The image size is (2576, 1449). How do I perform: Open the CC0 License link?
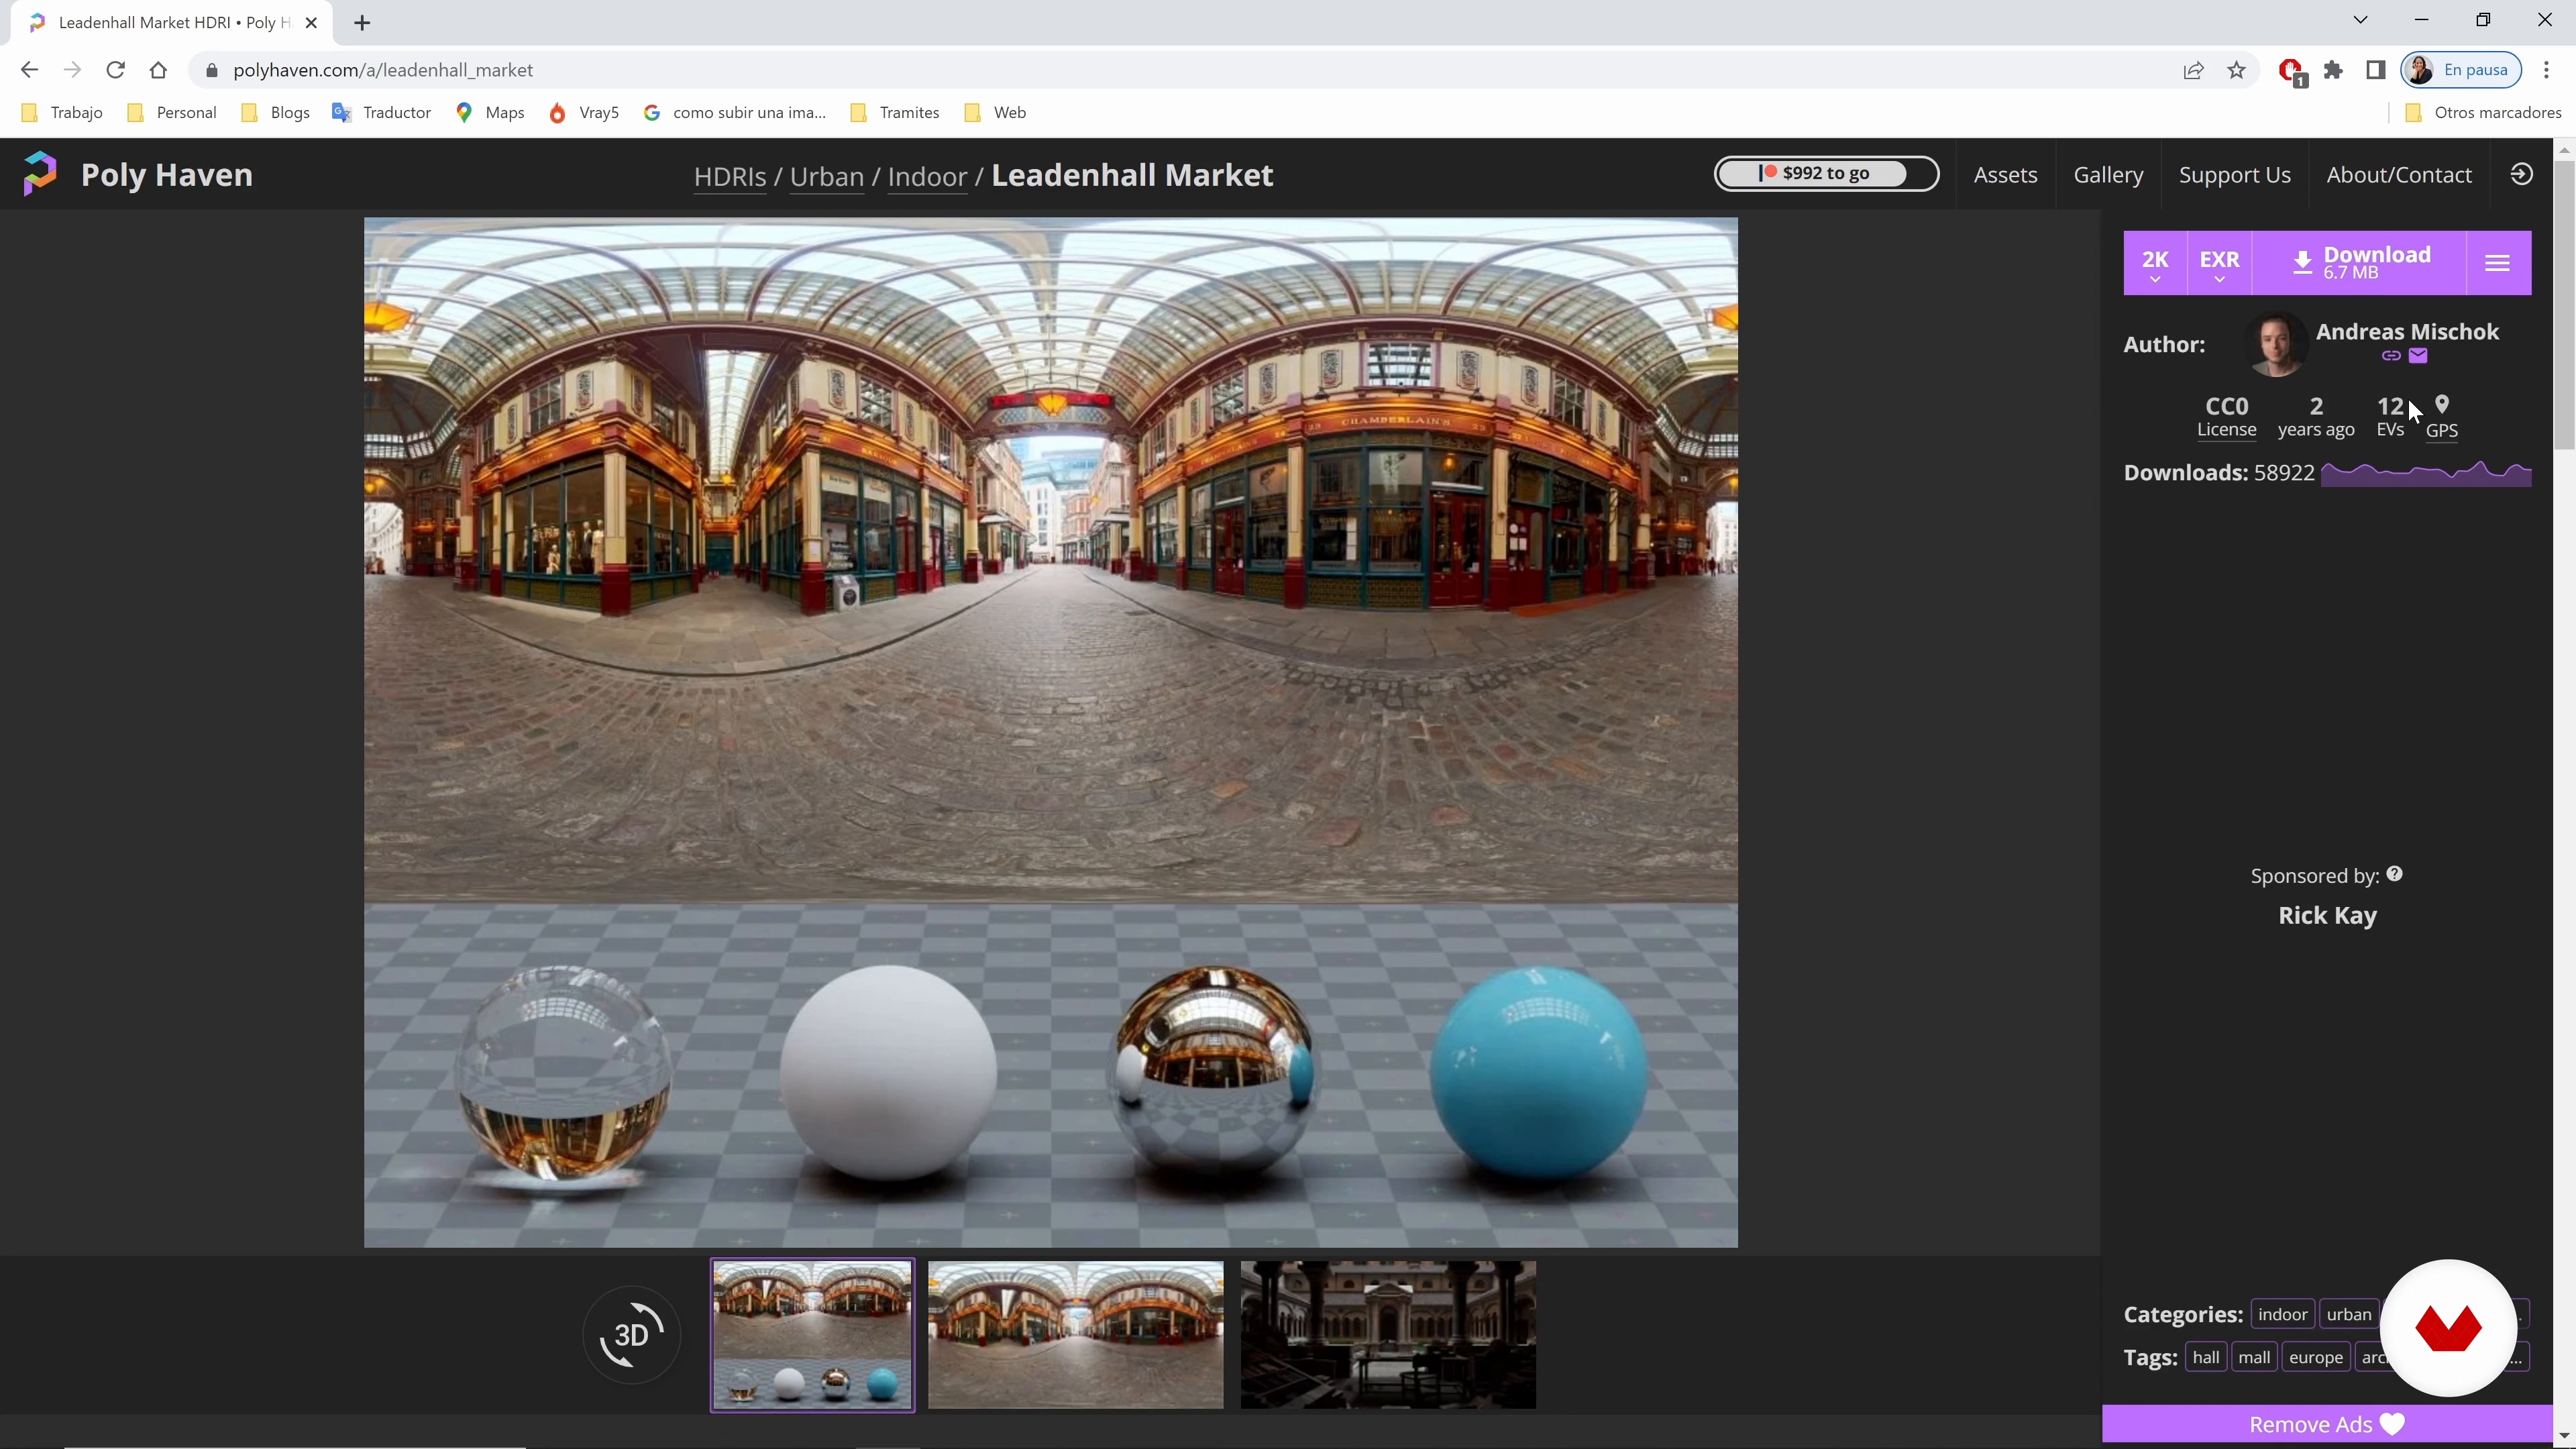[x=2226, y=416]
